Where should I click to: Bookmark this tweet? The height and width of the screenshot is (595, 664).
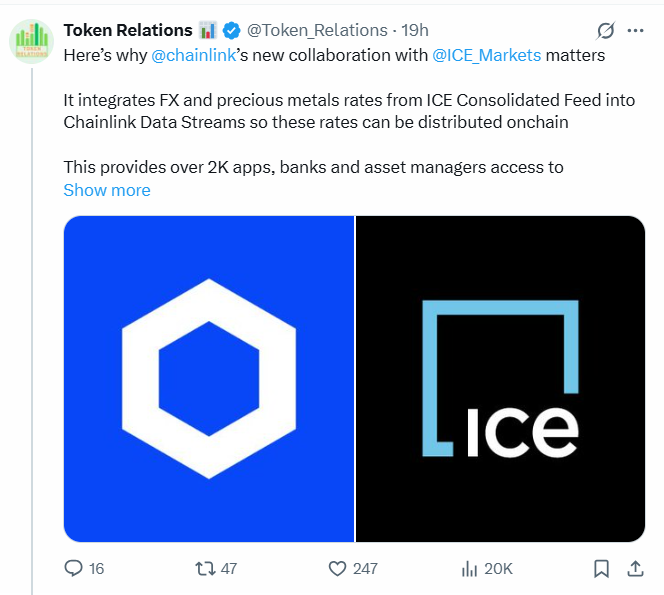coord(601,568)
